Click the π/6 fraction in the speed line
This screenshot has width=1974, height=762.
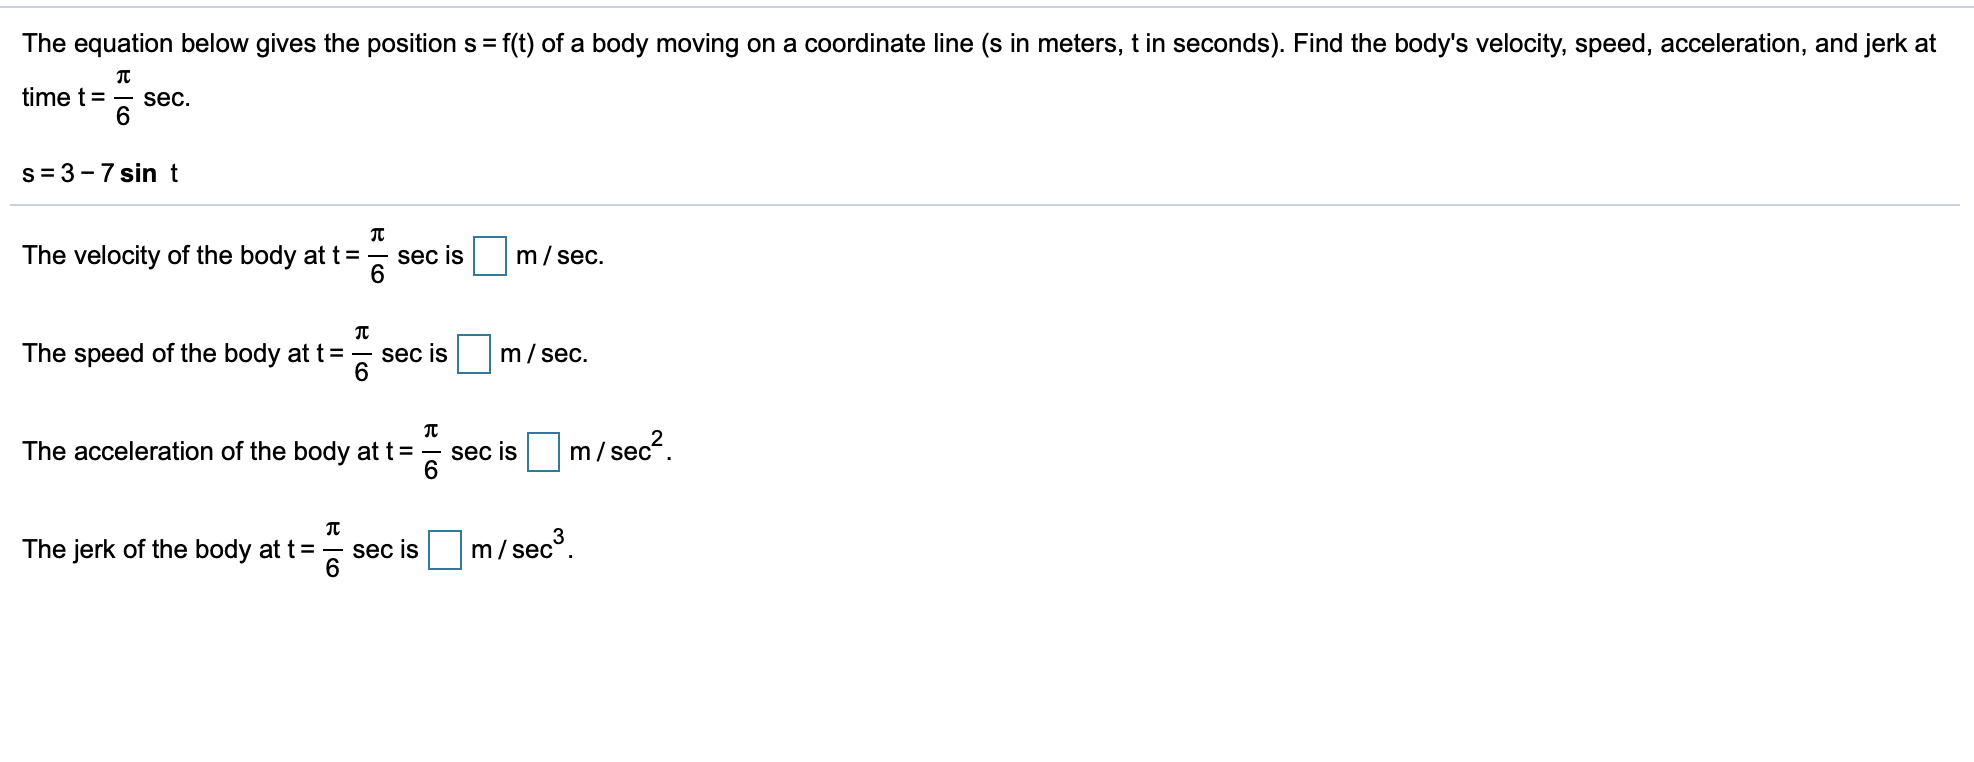[x=361, y=354]
